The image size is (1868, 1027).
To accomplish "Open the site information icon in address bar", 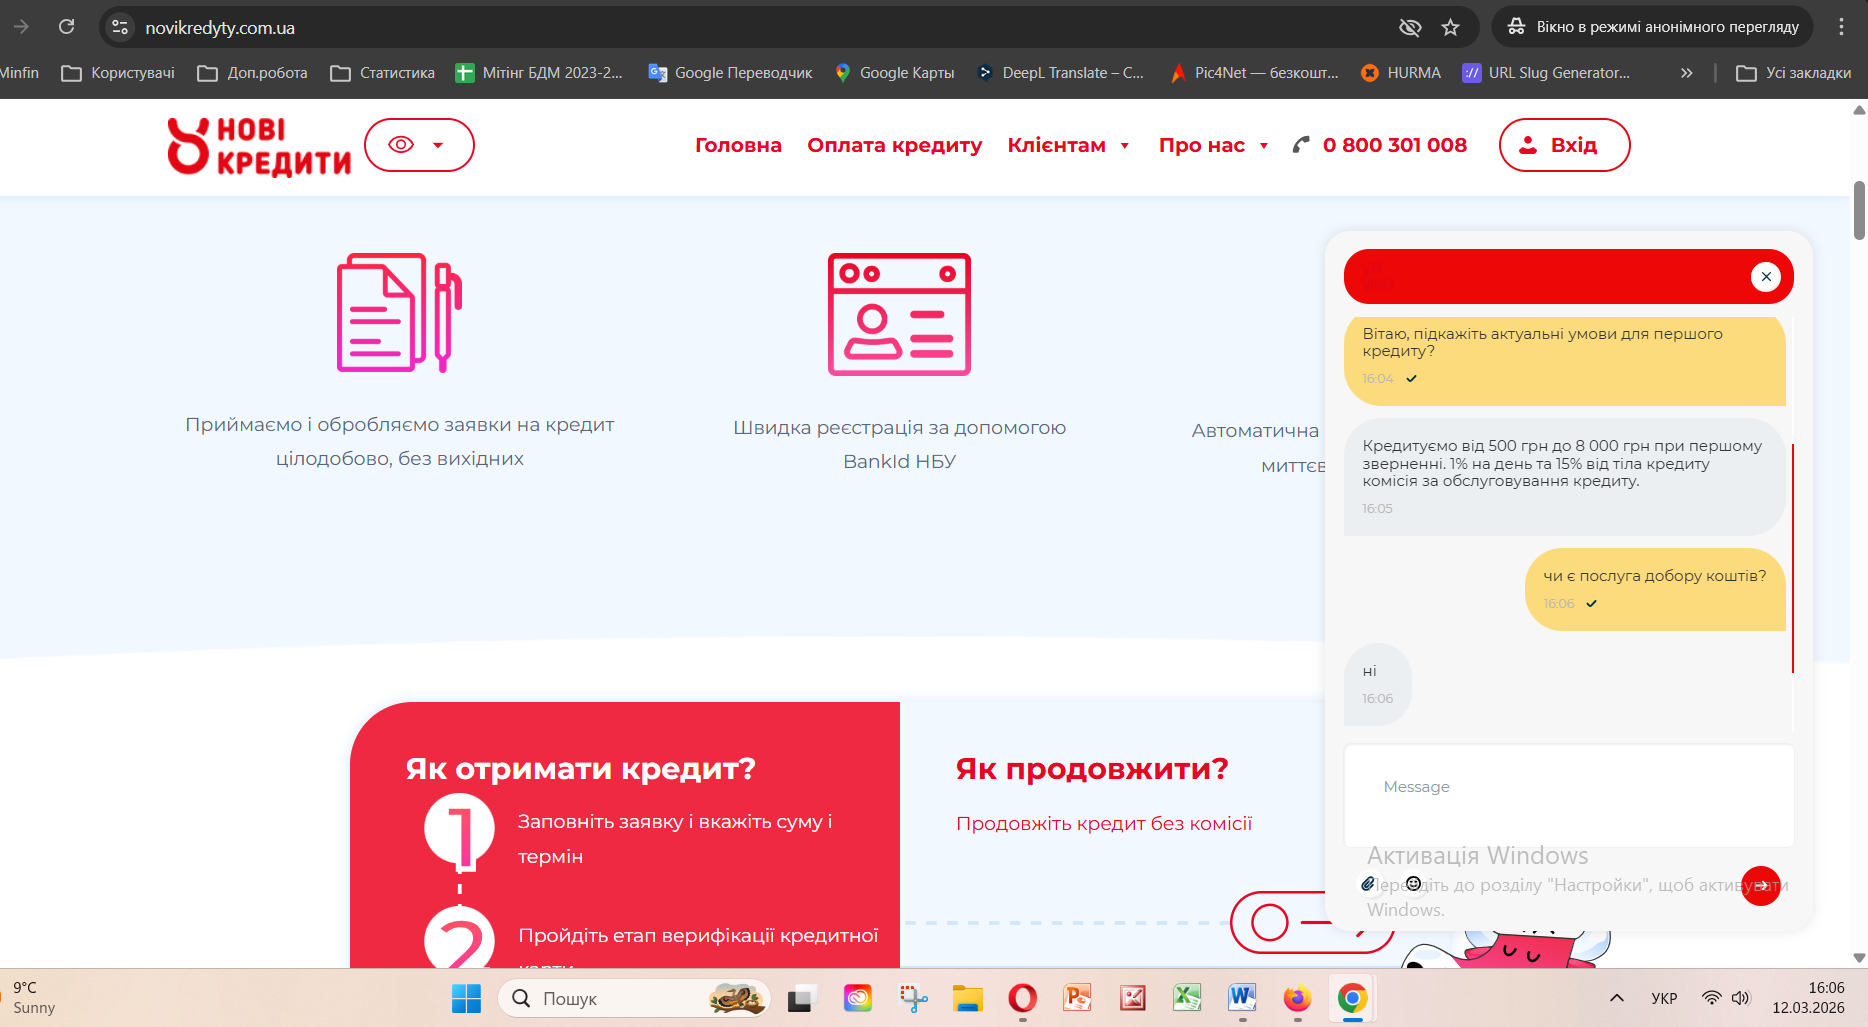I will [x=120, y=27].
